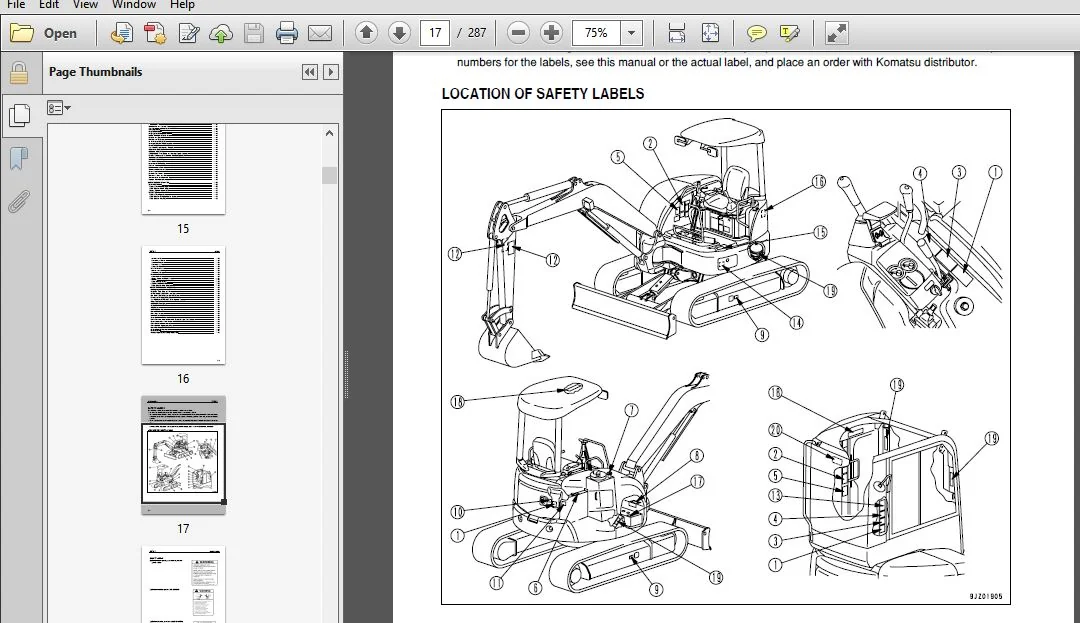Viewport: 1080px width, 623px height.
Task: Click the thumbnails scroll up arrow
Action: (329, 134)
